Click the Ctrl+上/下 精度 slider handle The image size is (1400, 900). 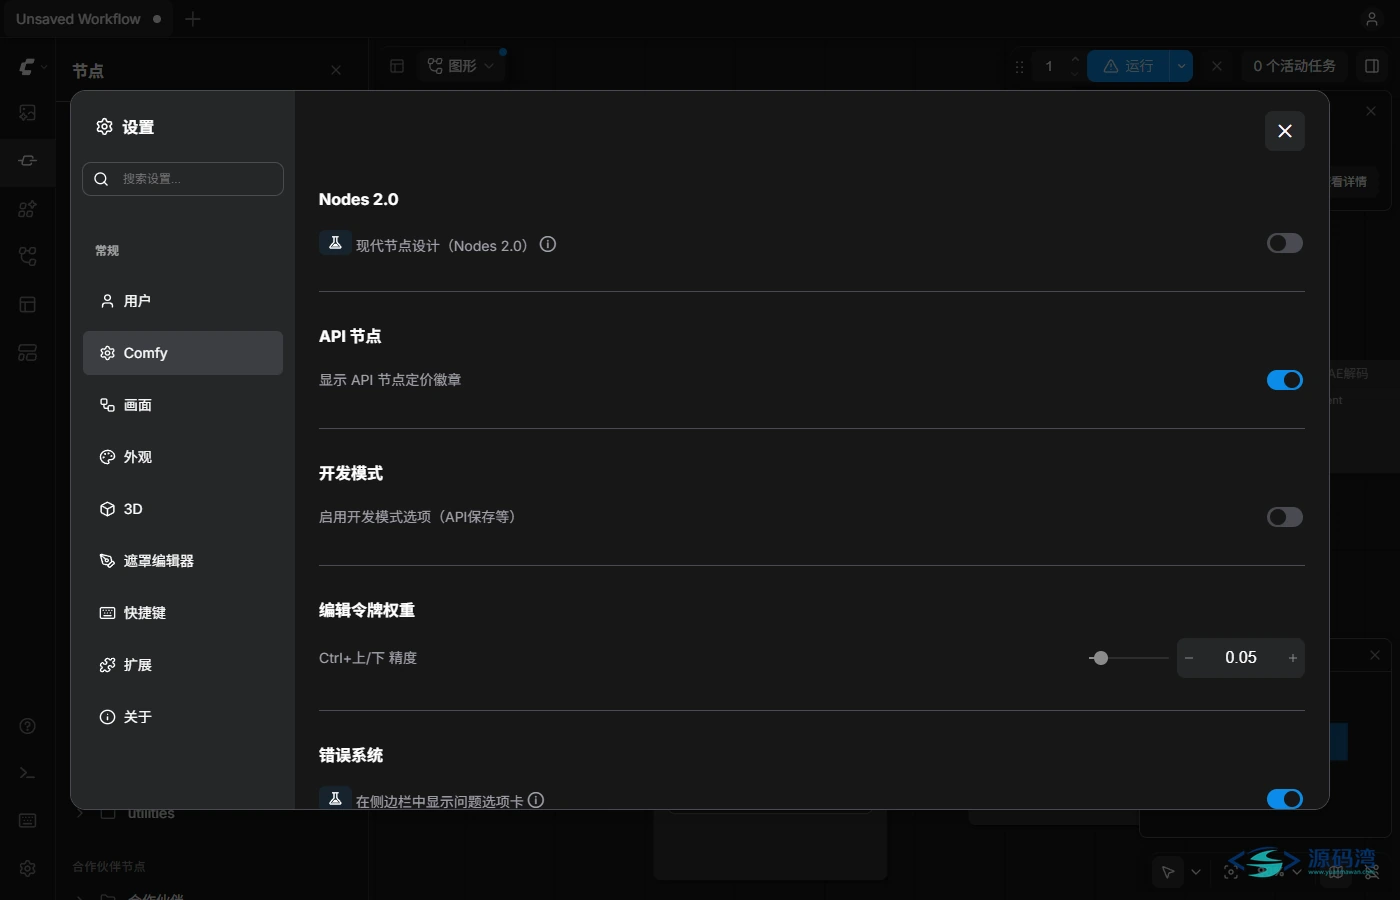pos(1101,658)
